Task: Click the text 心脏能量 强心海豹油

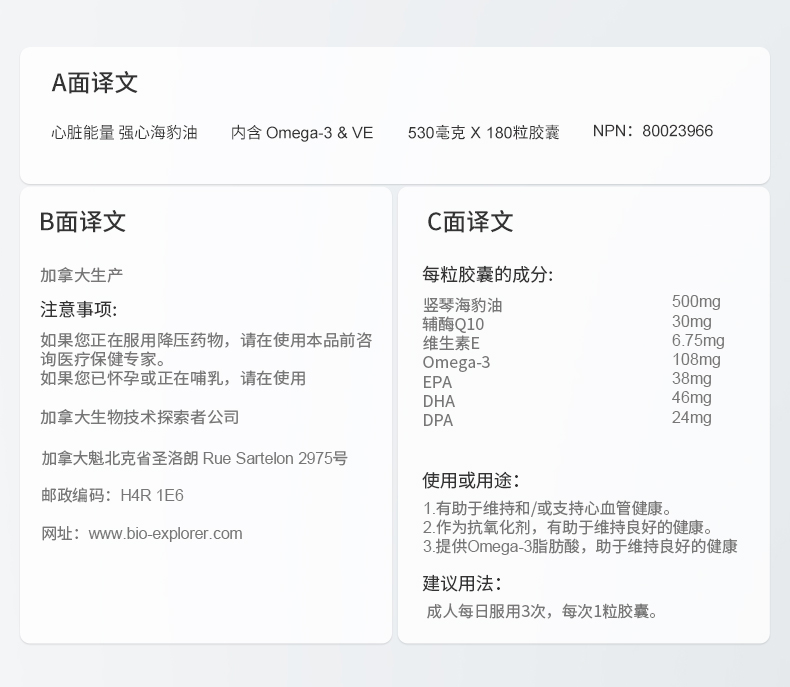Action: click(124, 132)
